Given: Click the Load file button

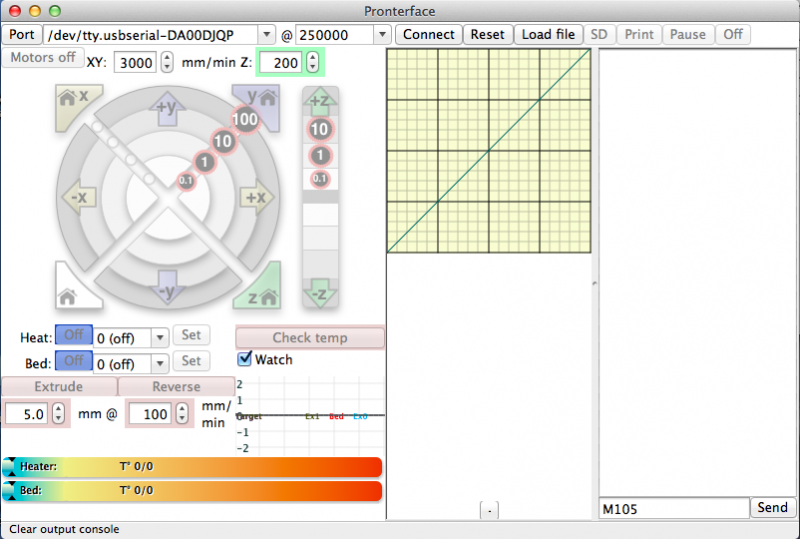Looking at the screenshot, I should (548, 34).
